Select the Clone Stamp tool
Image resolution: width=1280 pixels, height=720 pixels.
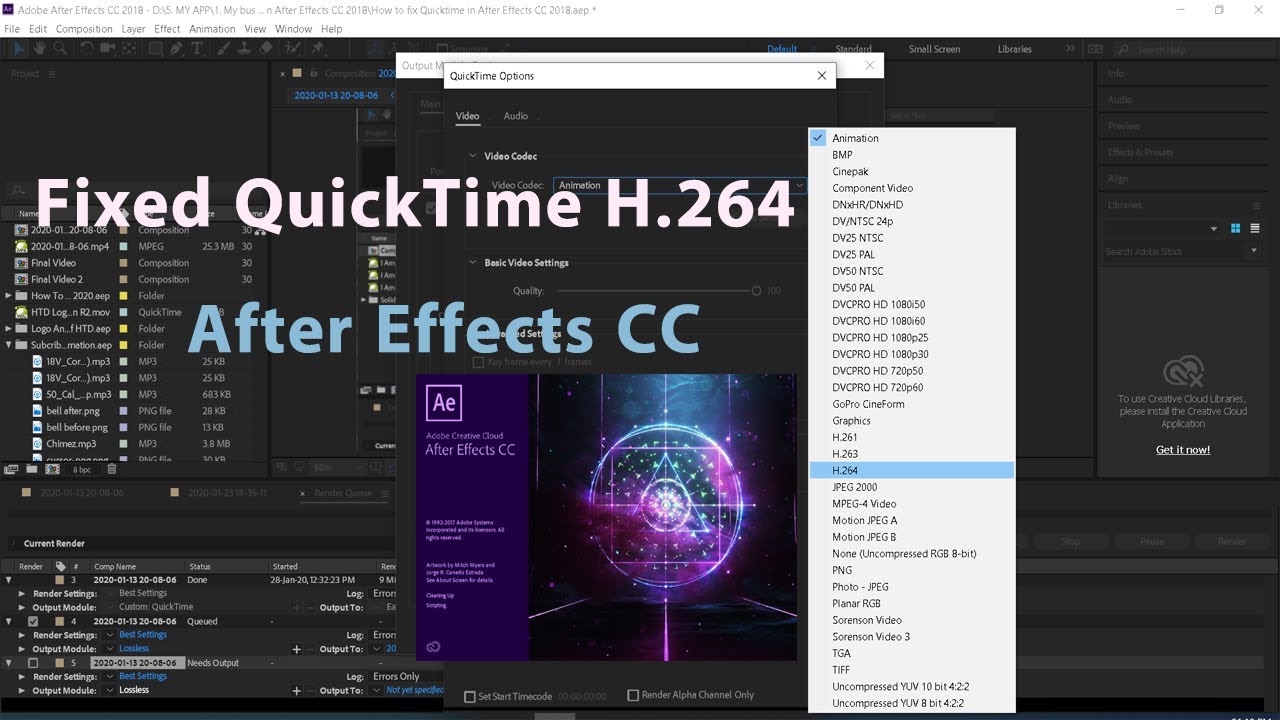[243, 48]
